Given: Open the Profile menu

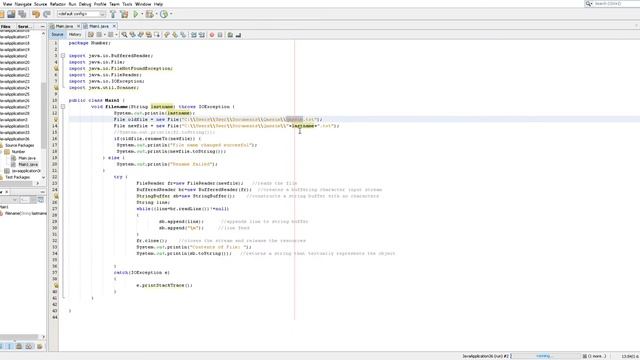Looking at the screenshot, I should [100, 4].
